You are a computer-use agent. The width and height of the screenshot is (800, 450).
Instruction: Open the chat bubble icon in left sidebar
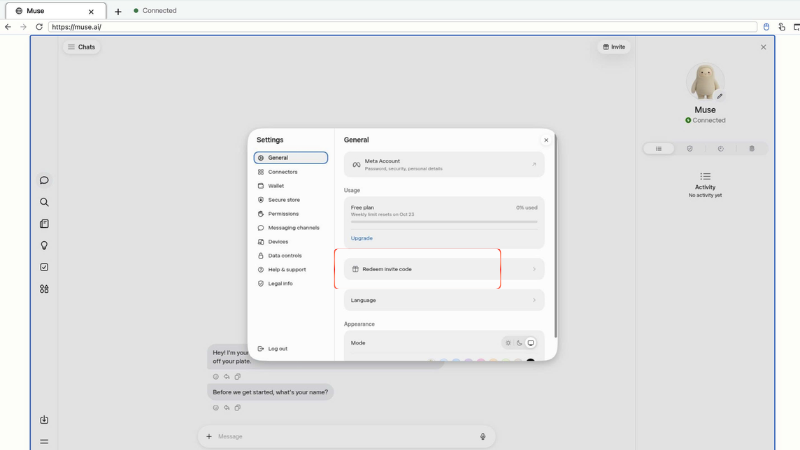(x=44, y=180)
